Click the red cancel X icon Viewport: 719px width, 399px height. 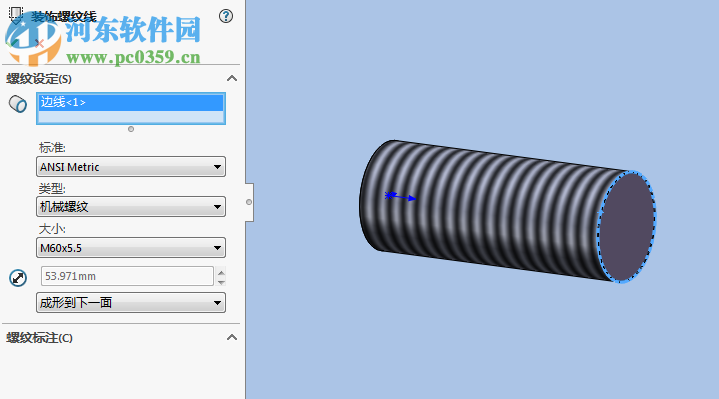pyautogui.click(x=39, y=44)
